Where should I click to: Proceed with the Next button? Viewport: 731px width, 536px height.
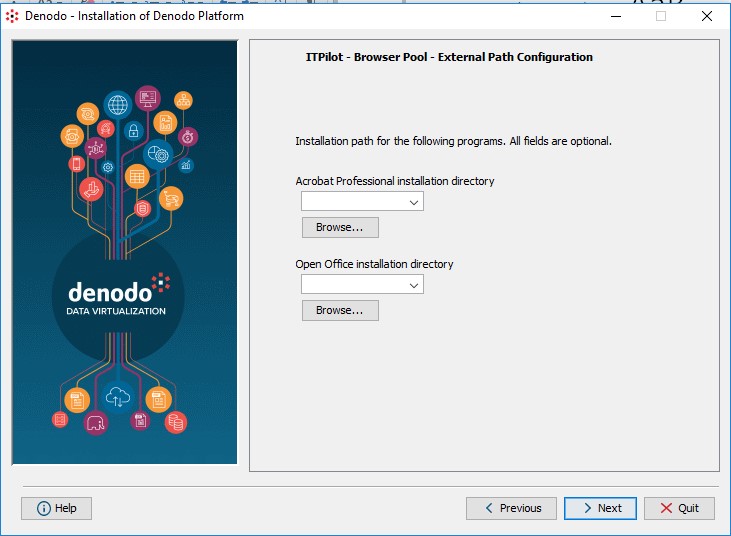point(600,508)
